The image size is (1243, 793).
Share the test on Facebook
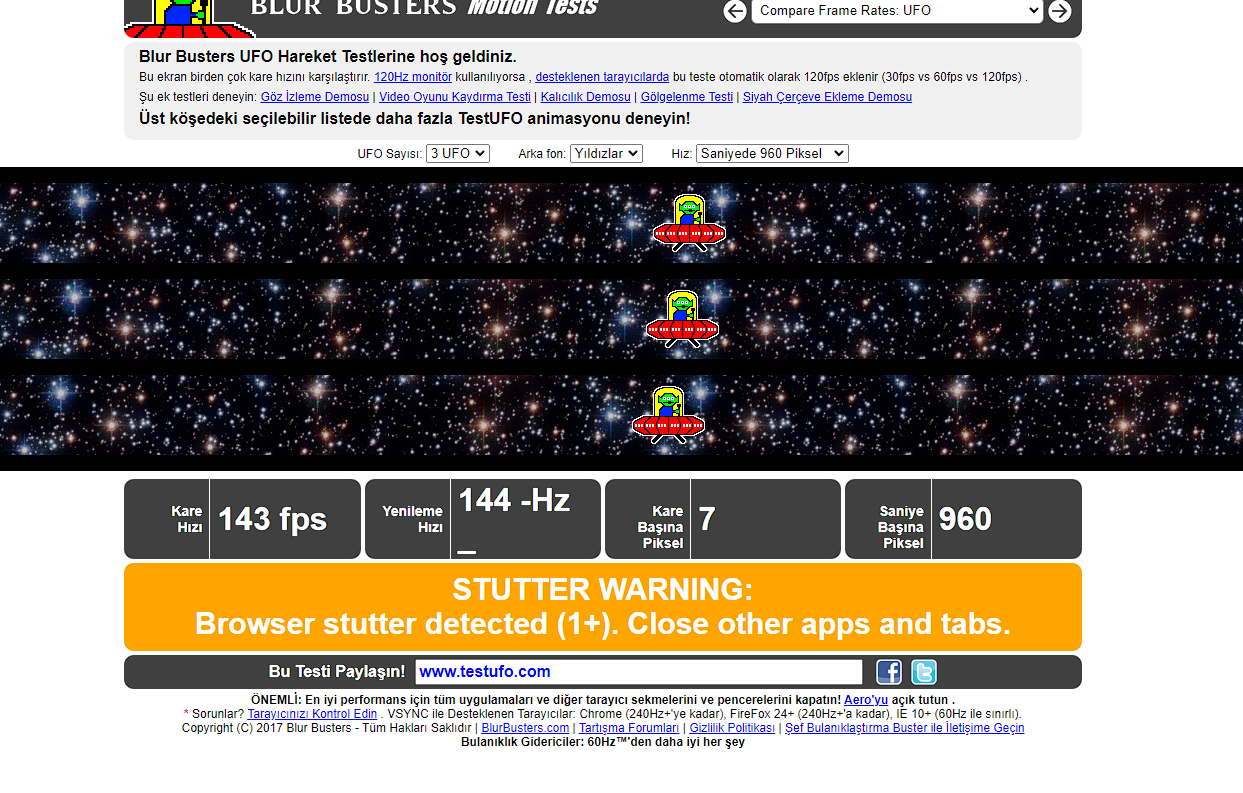pyautogui.click(x=889, y=672)
